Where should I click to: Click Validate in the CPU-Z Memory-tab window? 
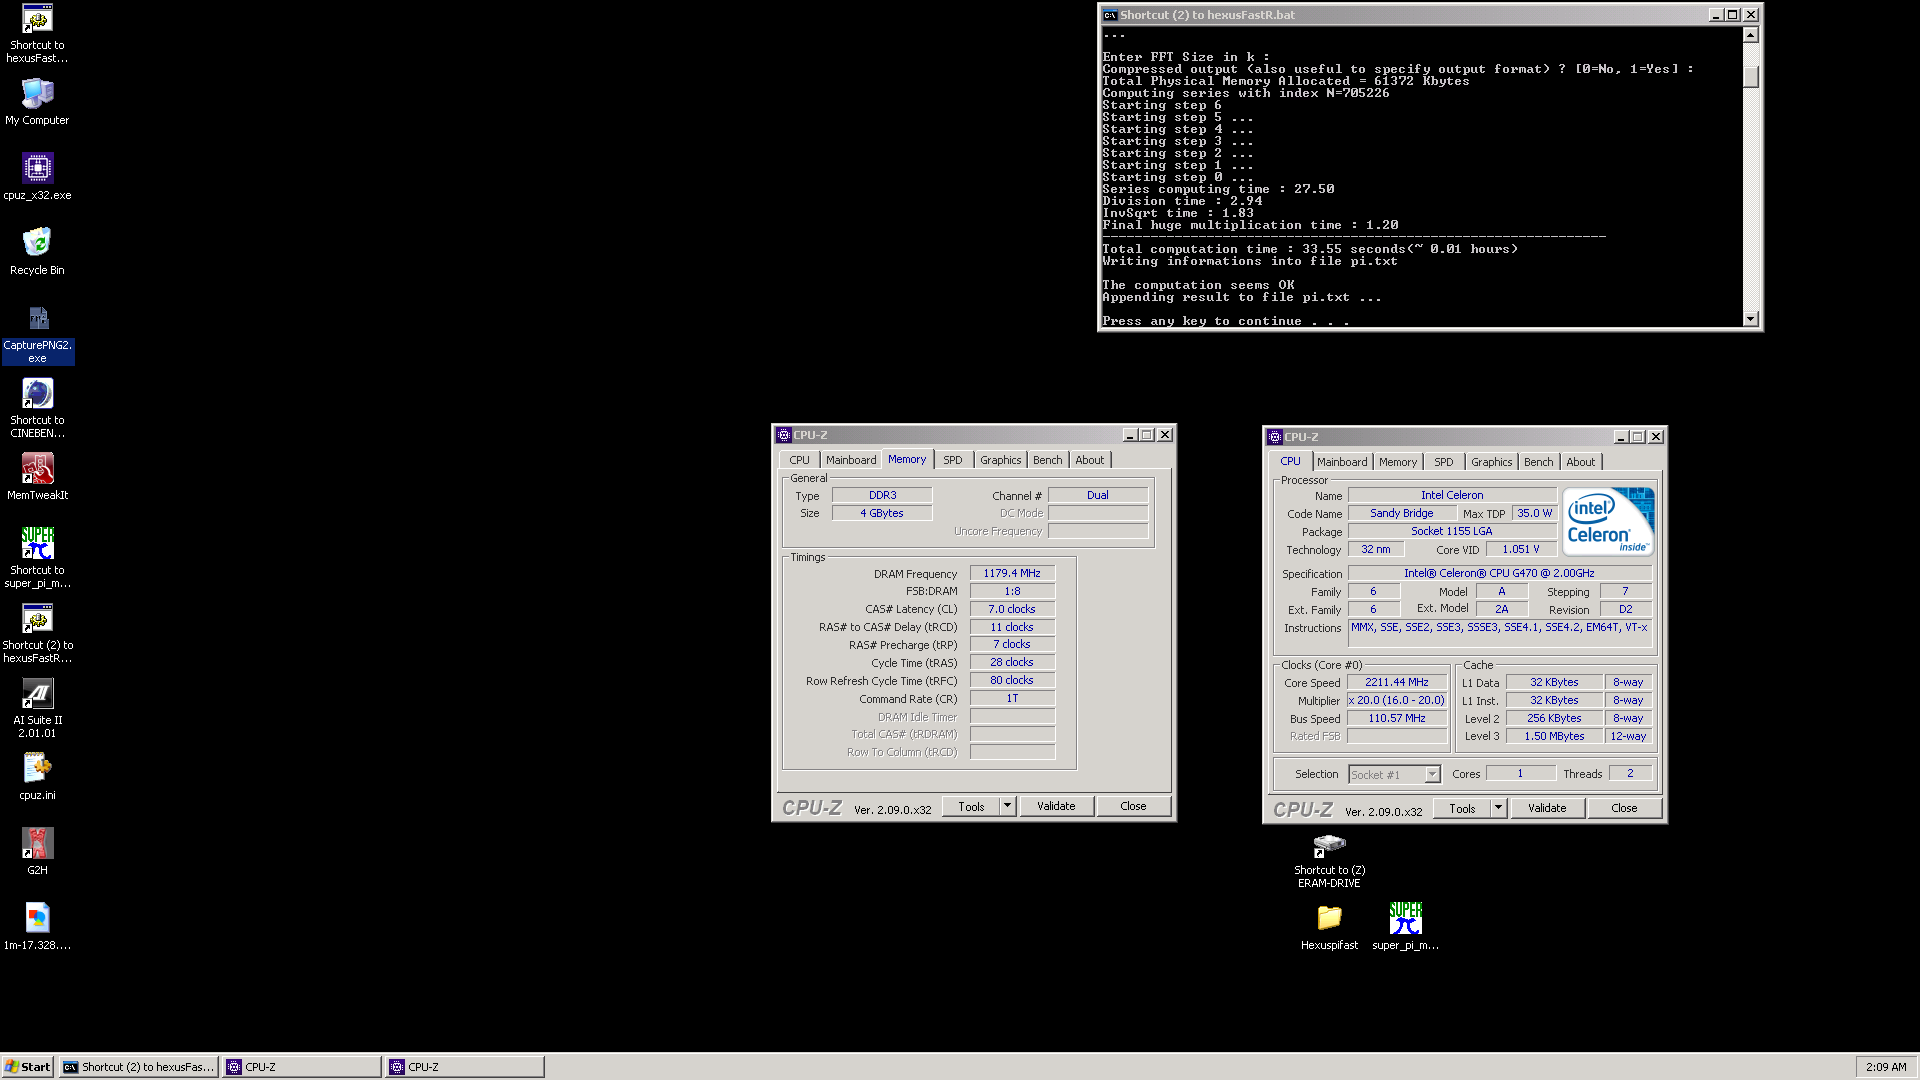1056,806
